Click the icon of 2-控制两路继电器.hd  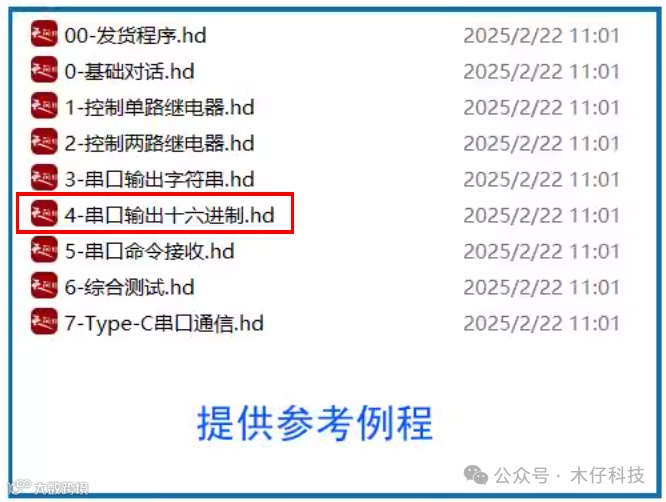(44, 141)
